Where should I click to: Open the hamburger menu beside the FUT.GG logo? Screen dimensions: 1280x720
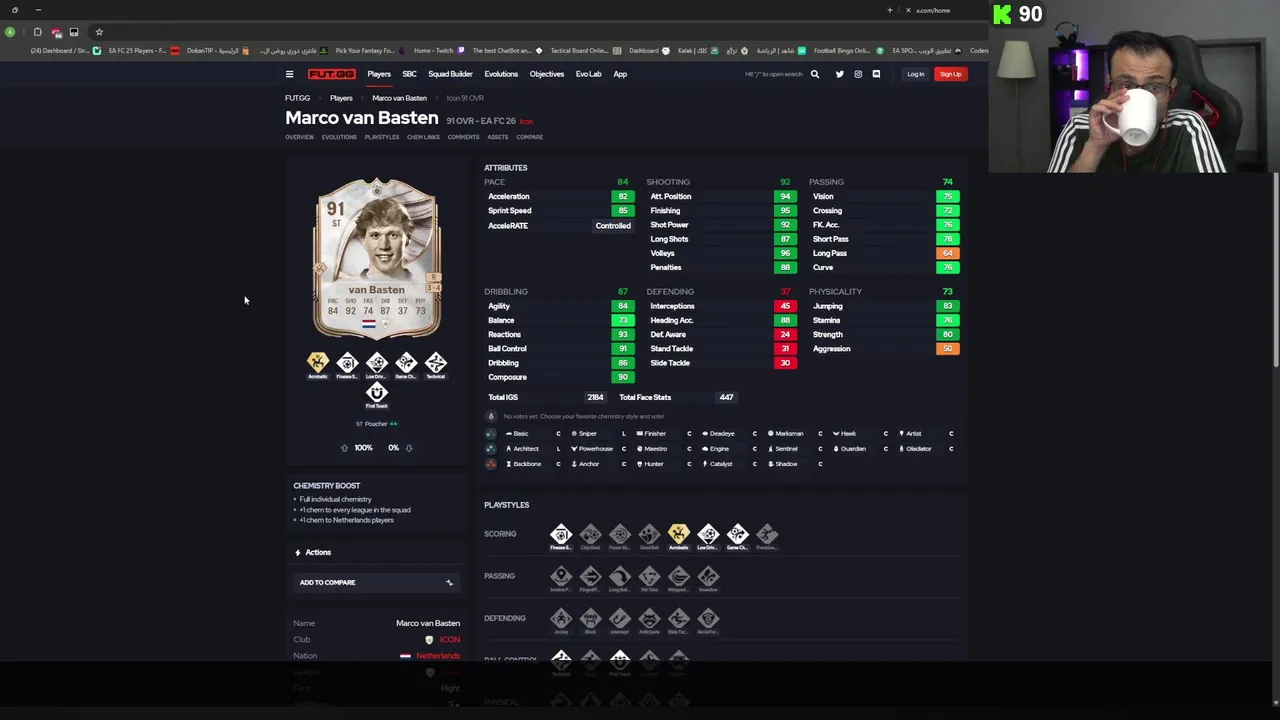(289, 74)
